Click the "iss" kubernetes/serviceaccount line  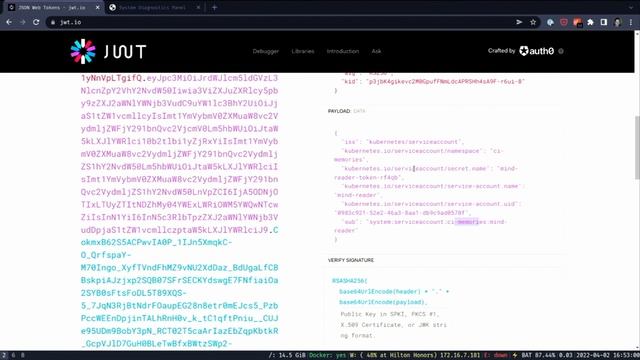403,142
